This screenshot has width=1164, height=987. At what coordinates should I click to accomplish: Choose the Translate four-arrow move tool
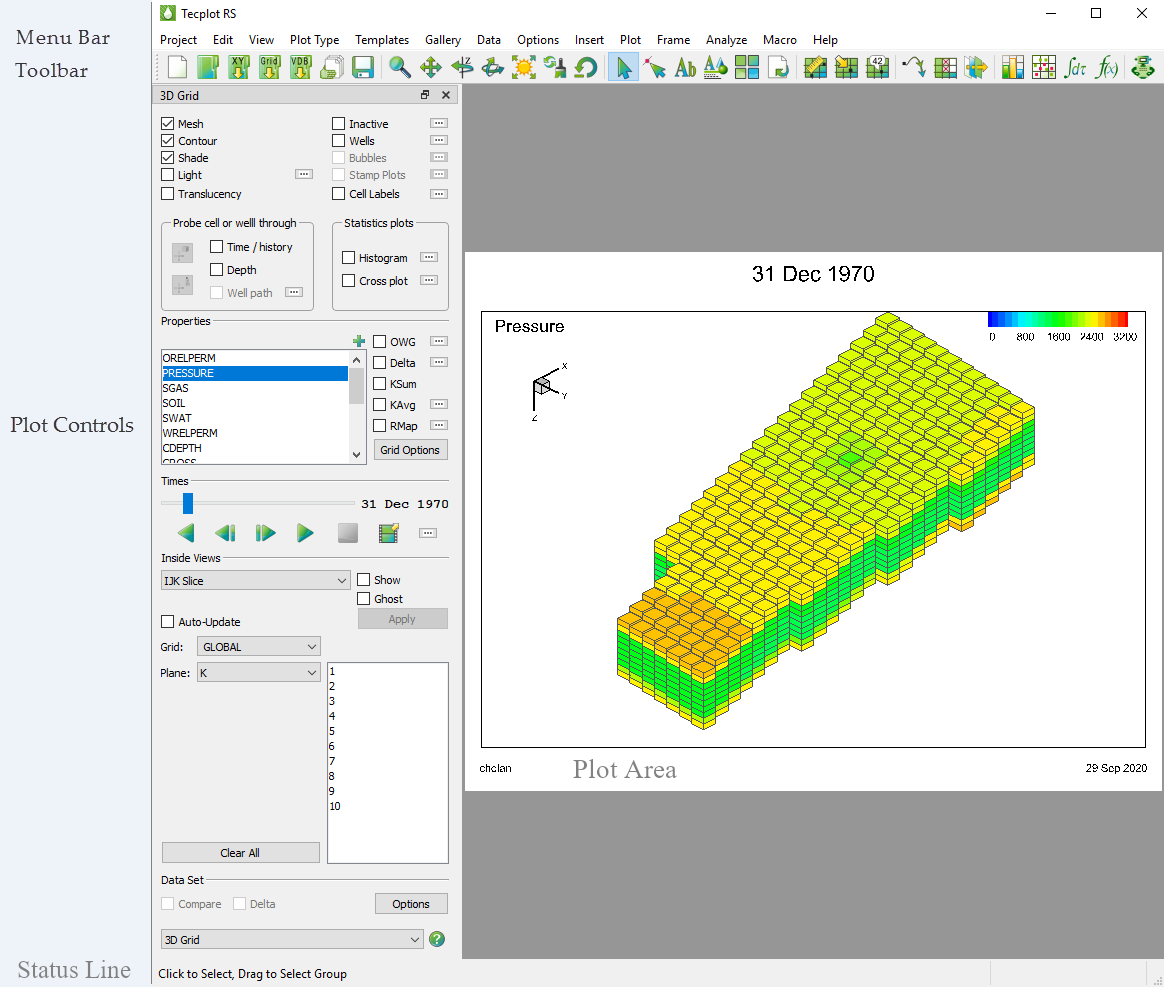click(430, 68)
